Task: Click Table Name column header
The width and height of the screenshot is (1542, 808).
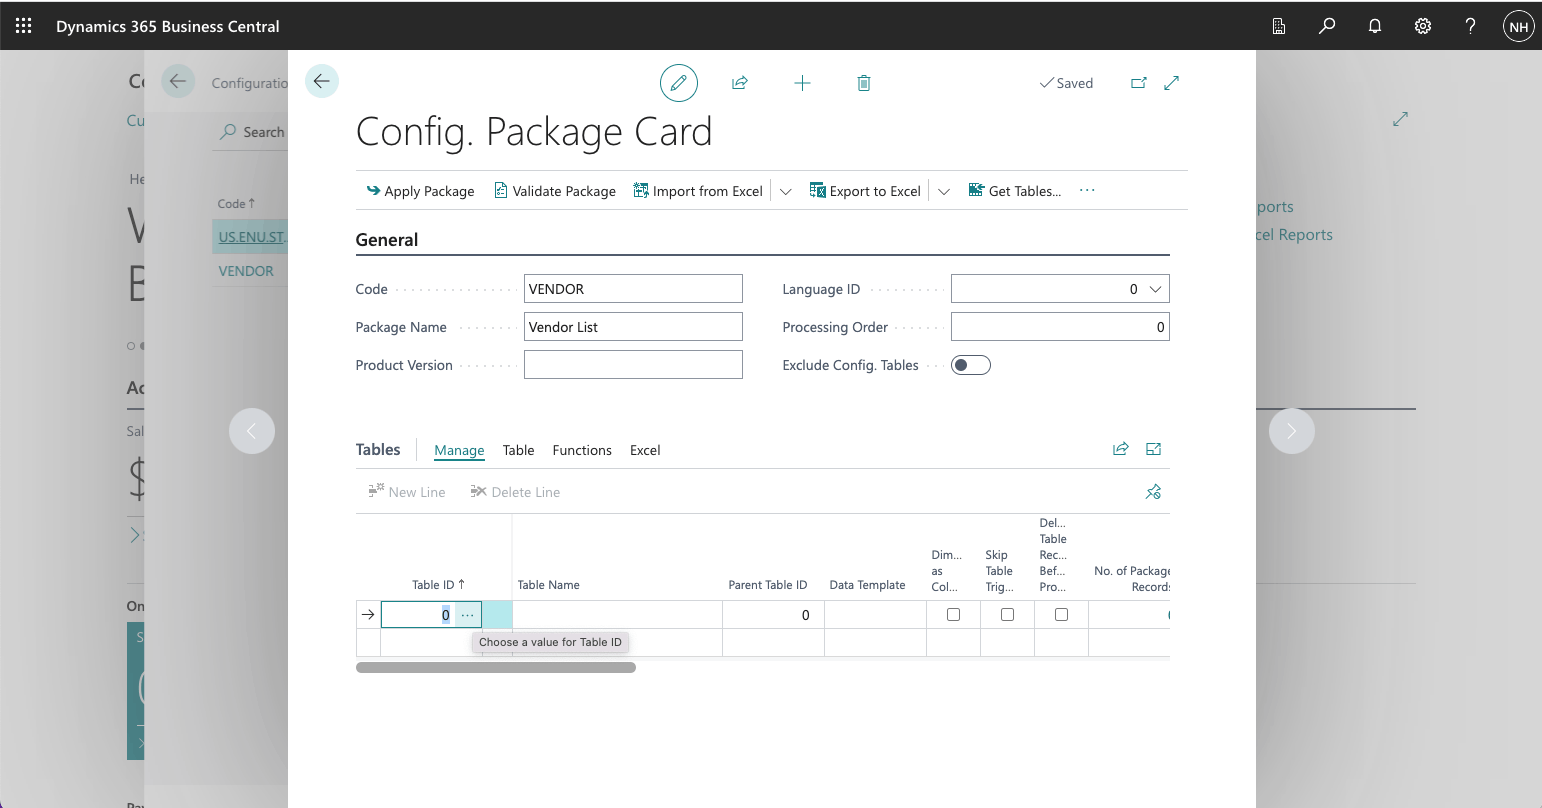Action: 548,585
